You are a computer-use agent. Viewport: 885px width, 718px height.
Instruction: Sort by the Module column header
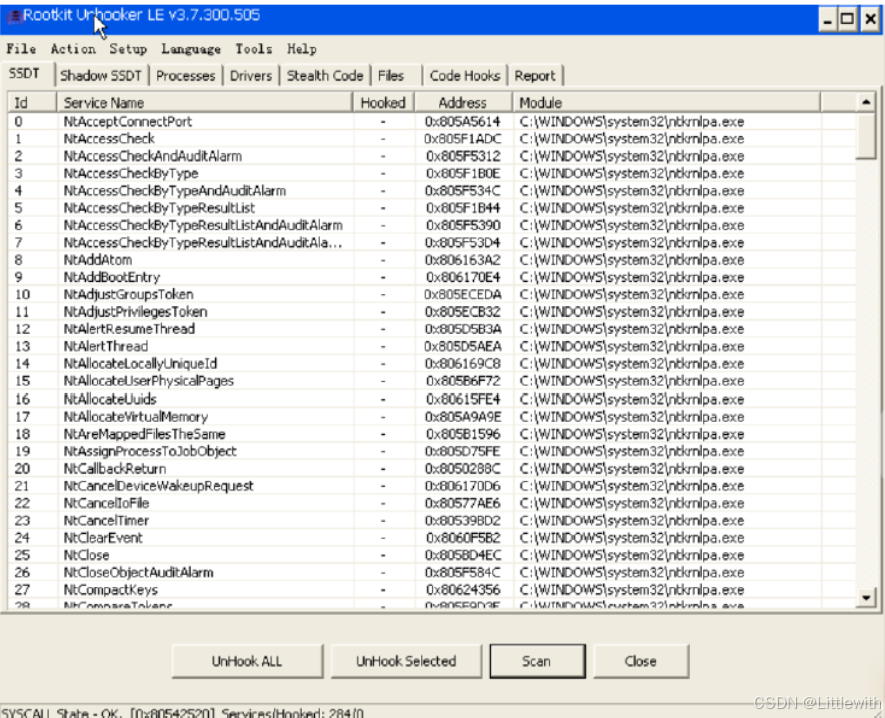click(666, 103)
